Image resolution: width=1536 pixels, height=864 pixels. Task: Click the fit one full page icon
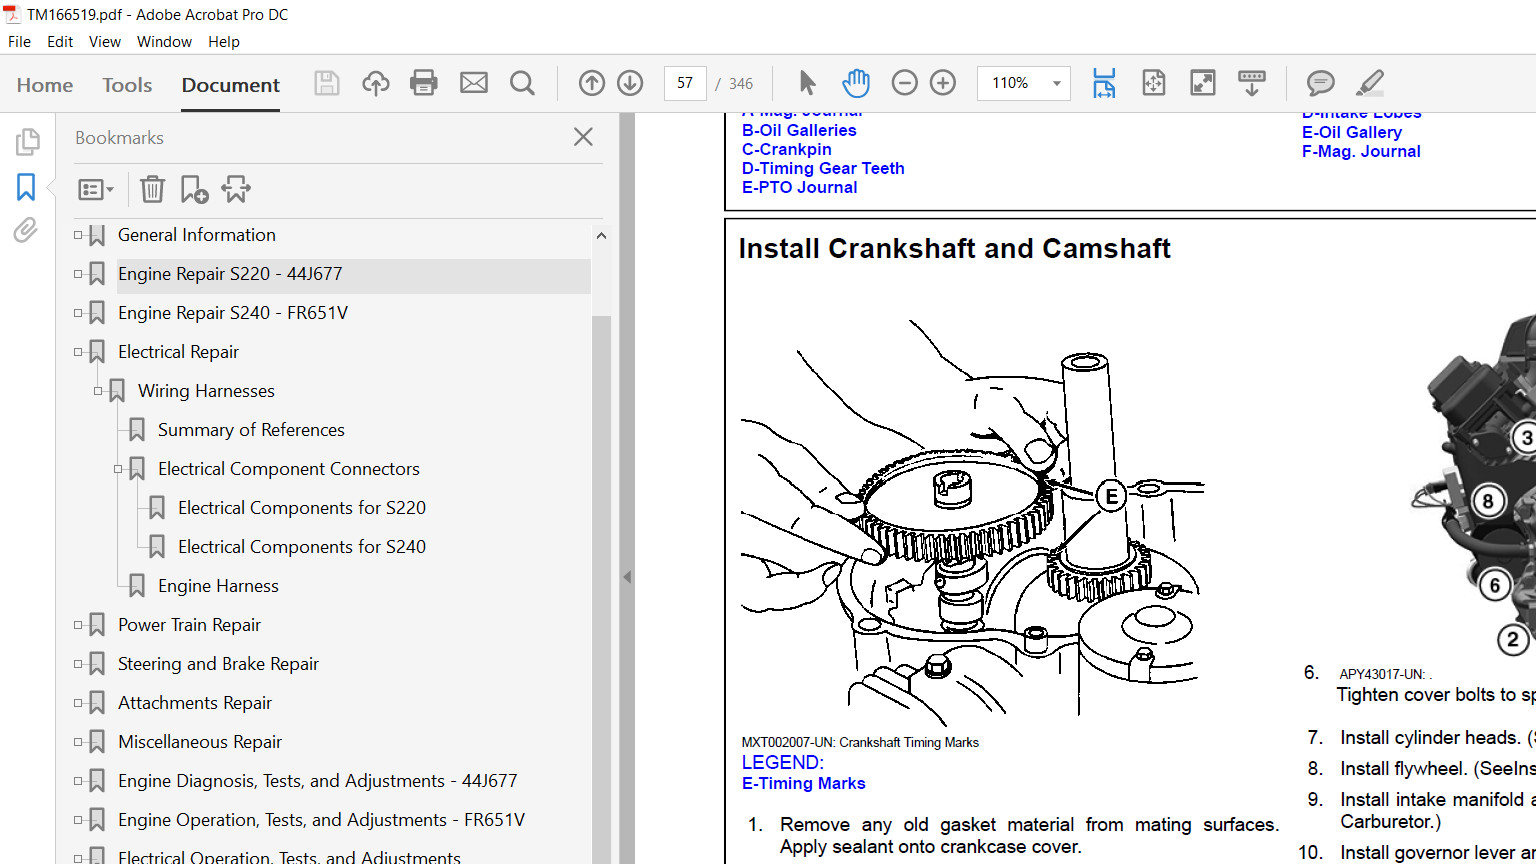click(x=1154, y=83)
